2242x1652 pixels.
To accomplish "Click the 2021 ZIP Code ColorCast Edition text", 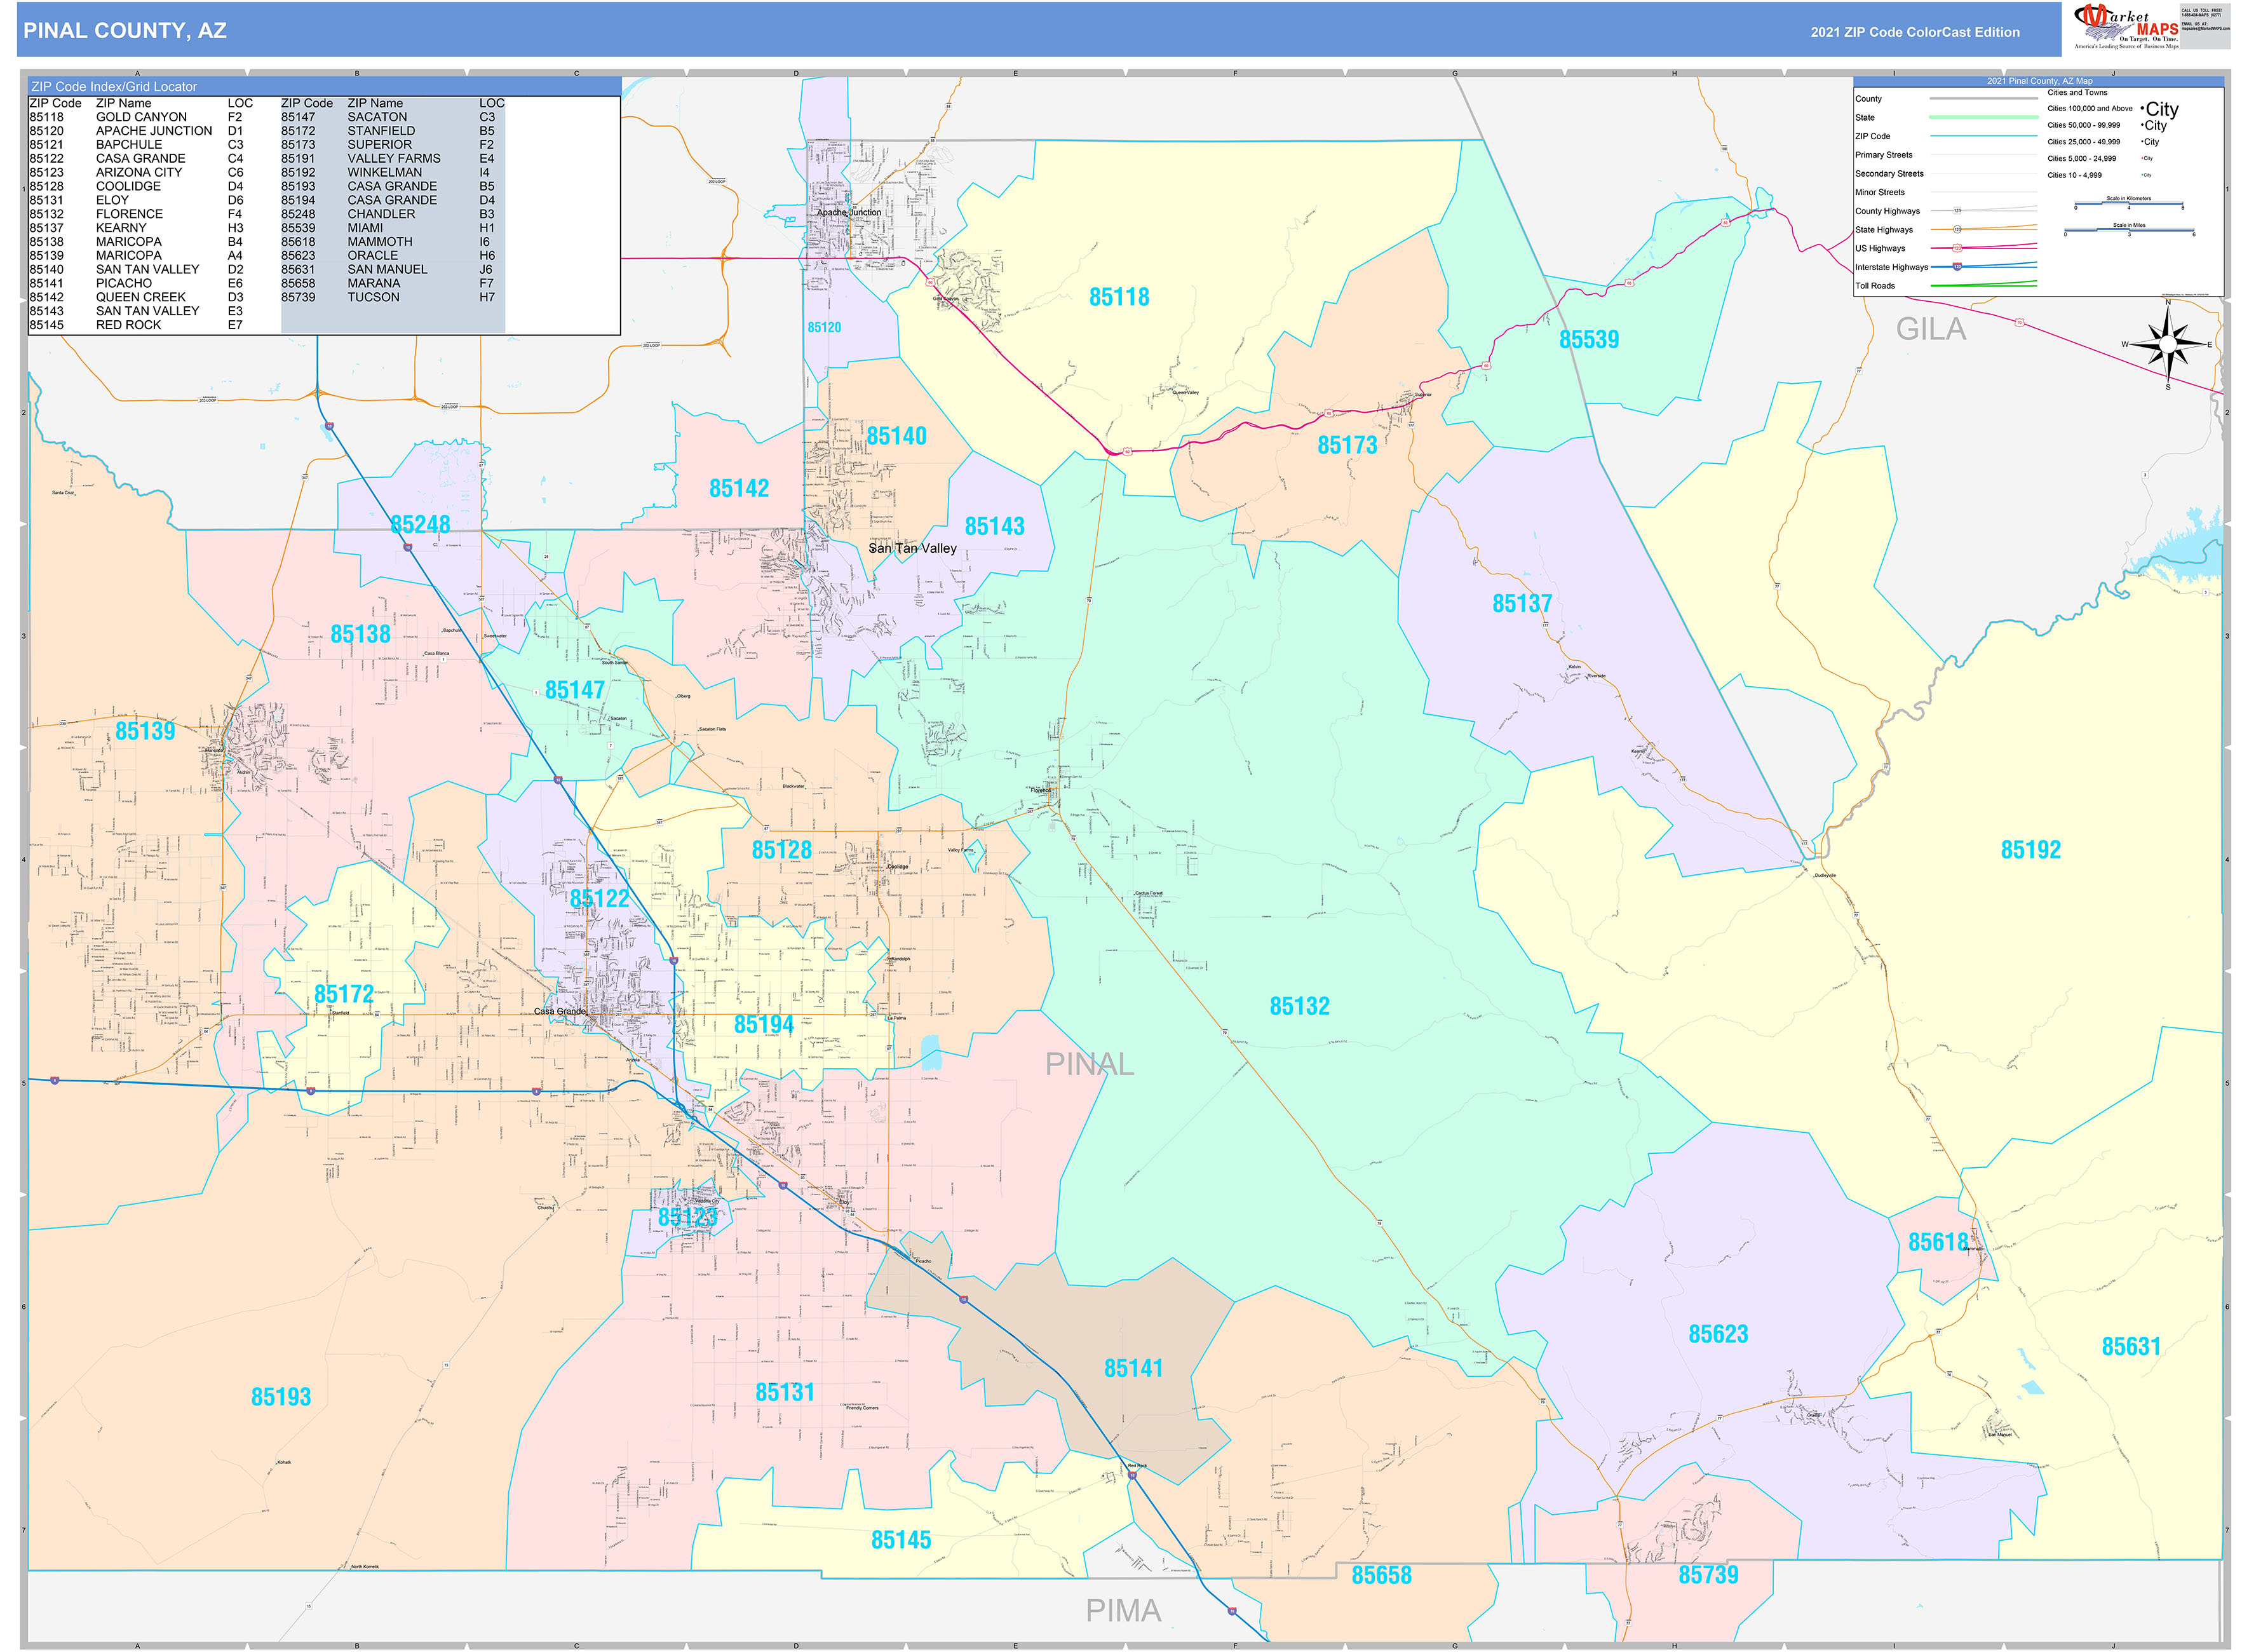I will (x=1914, y=32).
